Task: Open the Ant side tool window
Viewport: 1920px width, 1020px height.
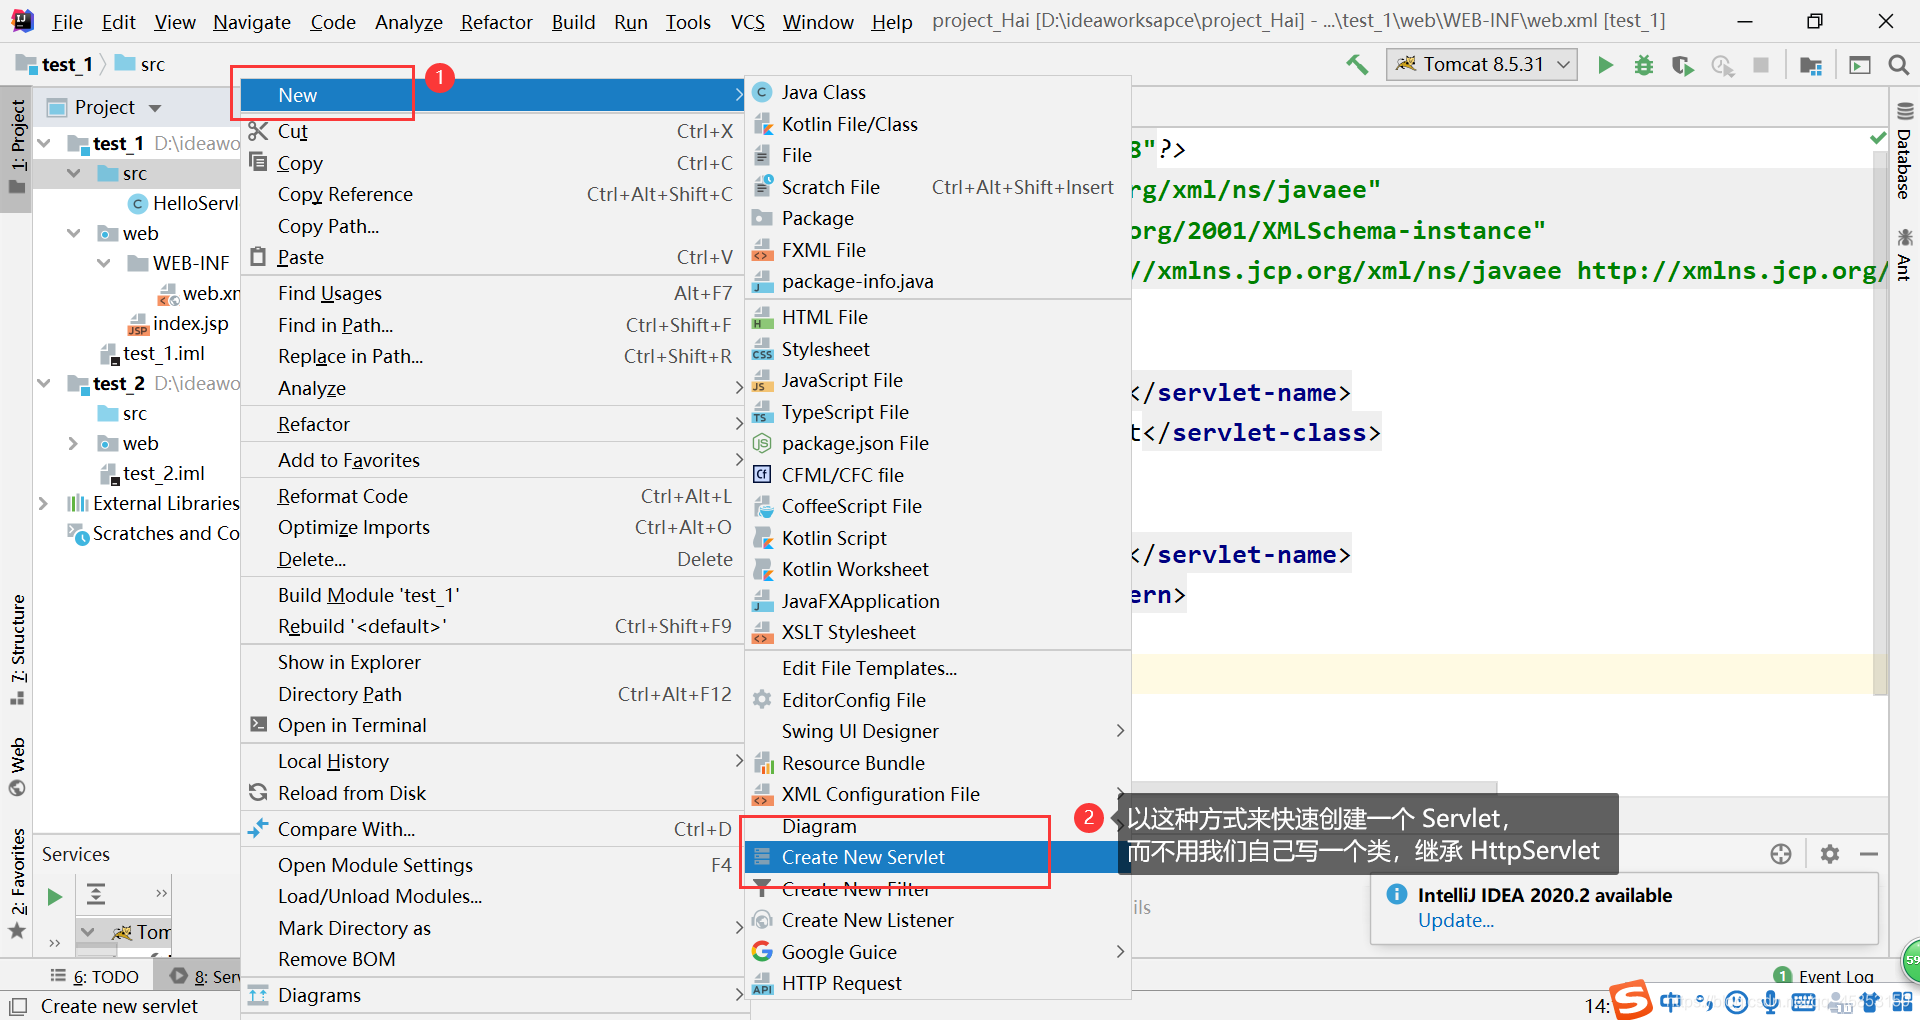Action: click(1904, 255)
